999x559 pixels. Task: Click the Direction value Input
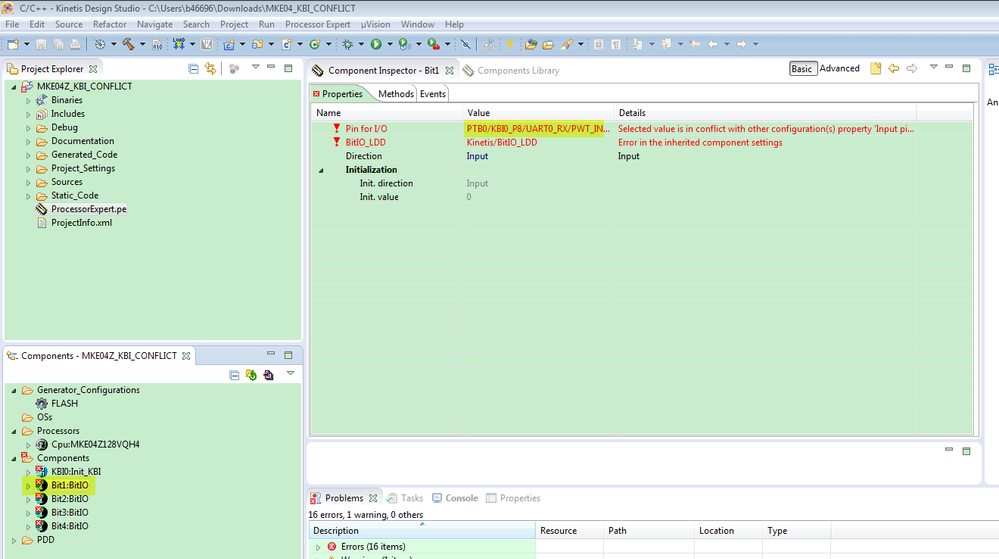pyautogui.click(x=477, y=156)
